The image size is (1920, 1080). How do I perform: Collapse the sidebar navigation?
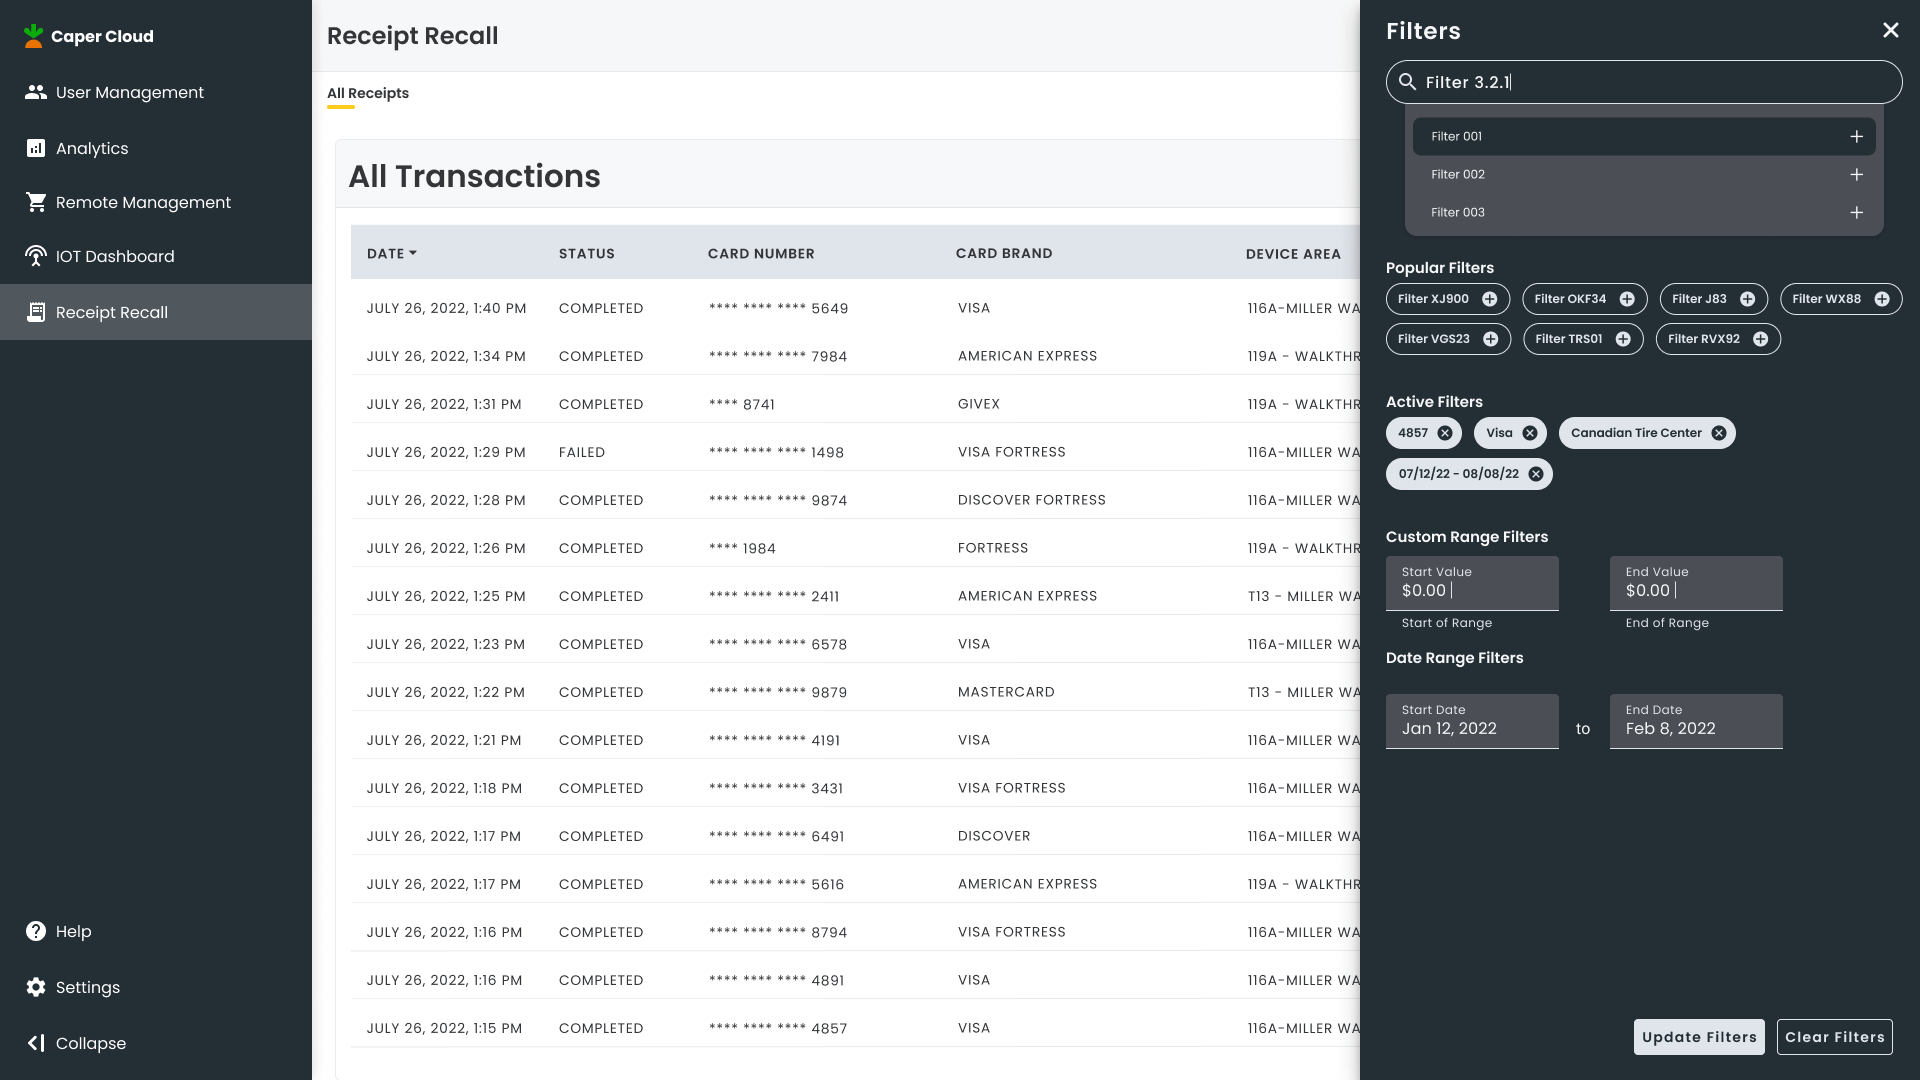(x=76, y=1043)
